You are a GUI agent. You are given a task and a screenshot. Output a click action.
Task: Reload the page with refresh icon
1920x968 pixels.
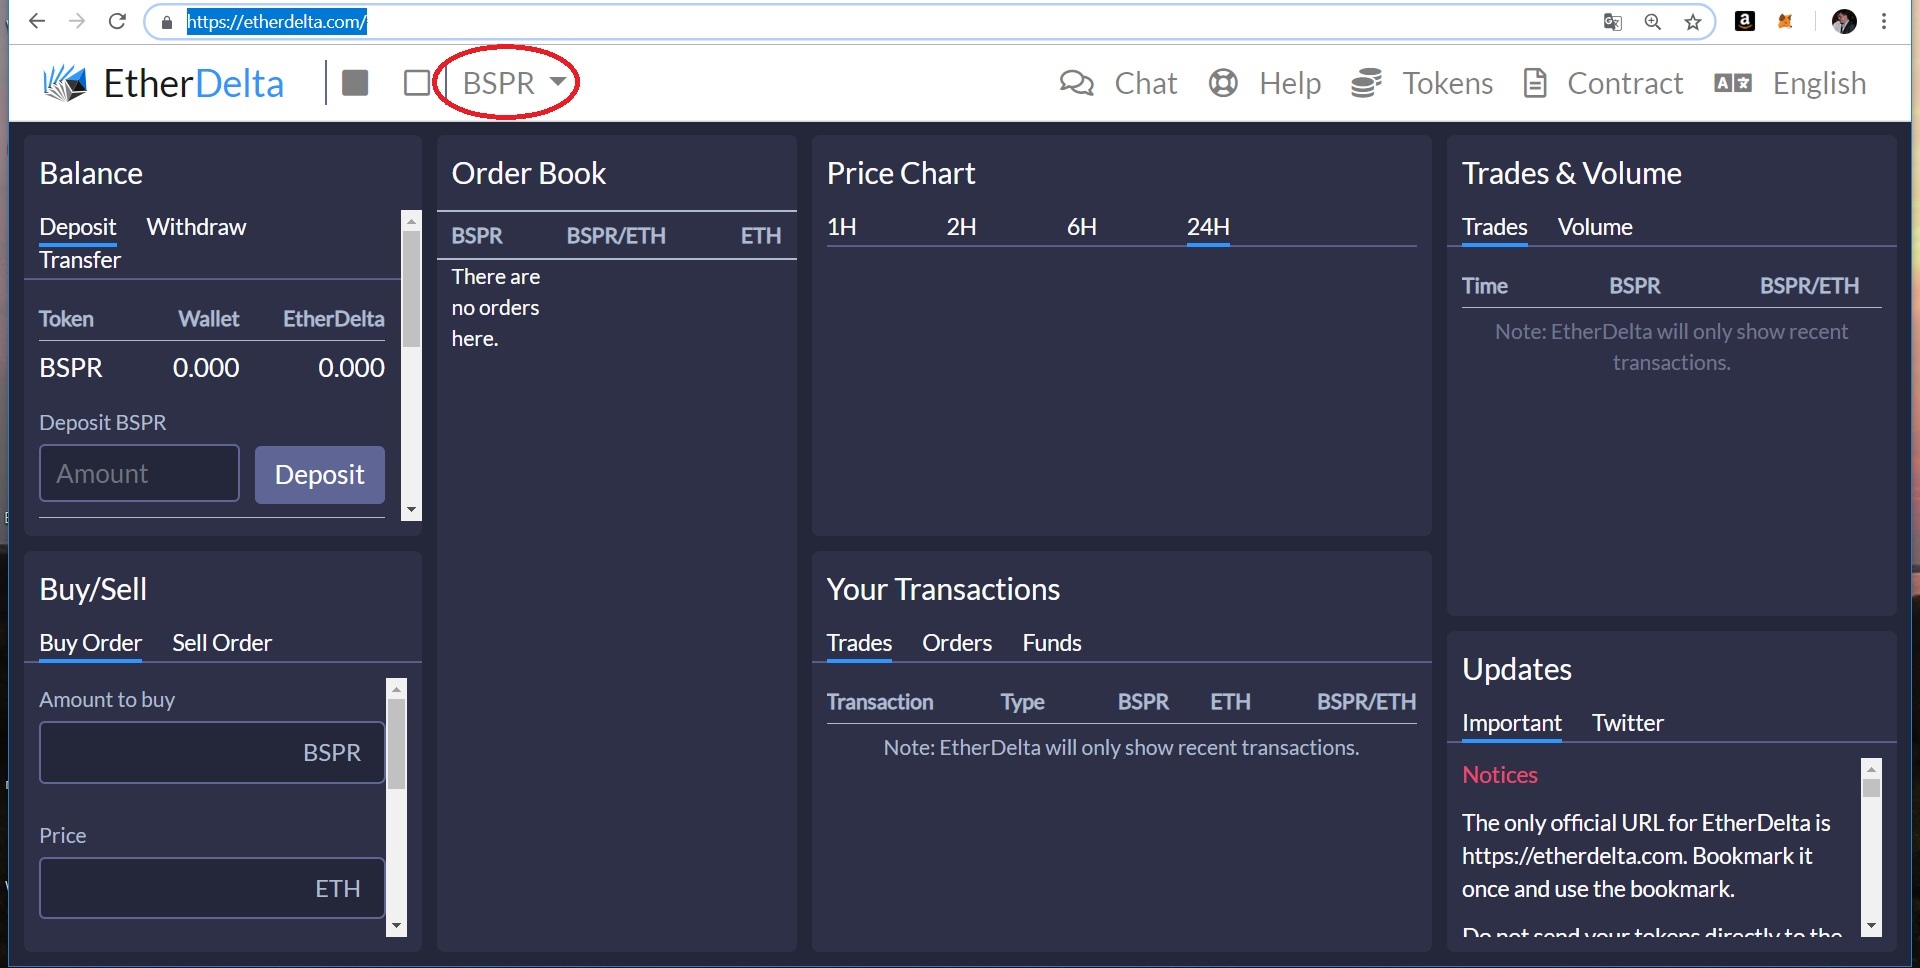(x=117, y=21)
